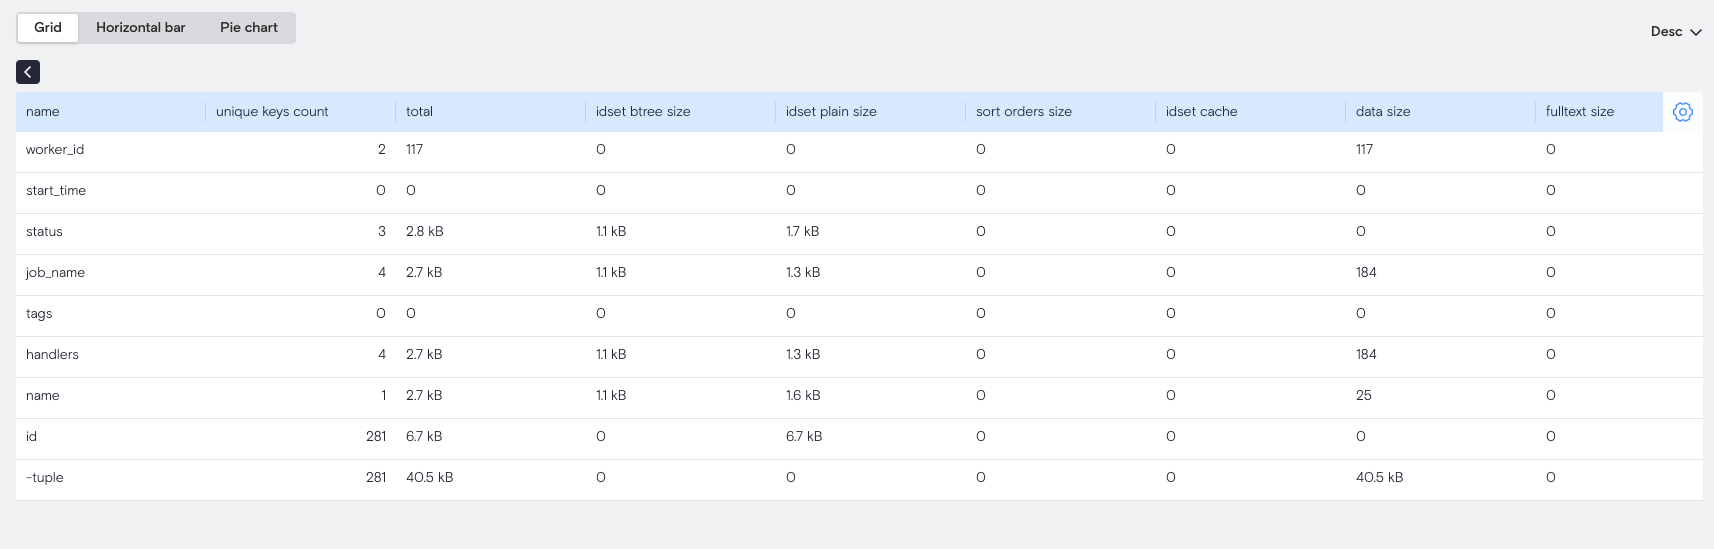Click the total column header

[x=420, y=112]
